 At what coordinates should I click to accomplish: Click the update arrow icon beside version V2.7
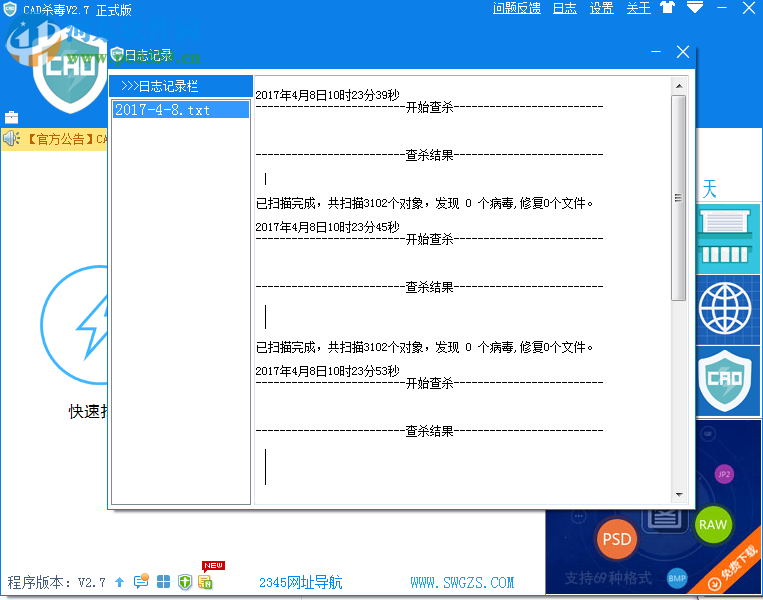[119, 582]
